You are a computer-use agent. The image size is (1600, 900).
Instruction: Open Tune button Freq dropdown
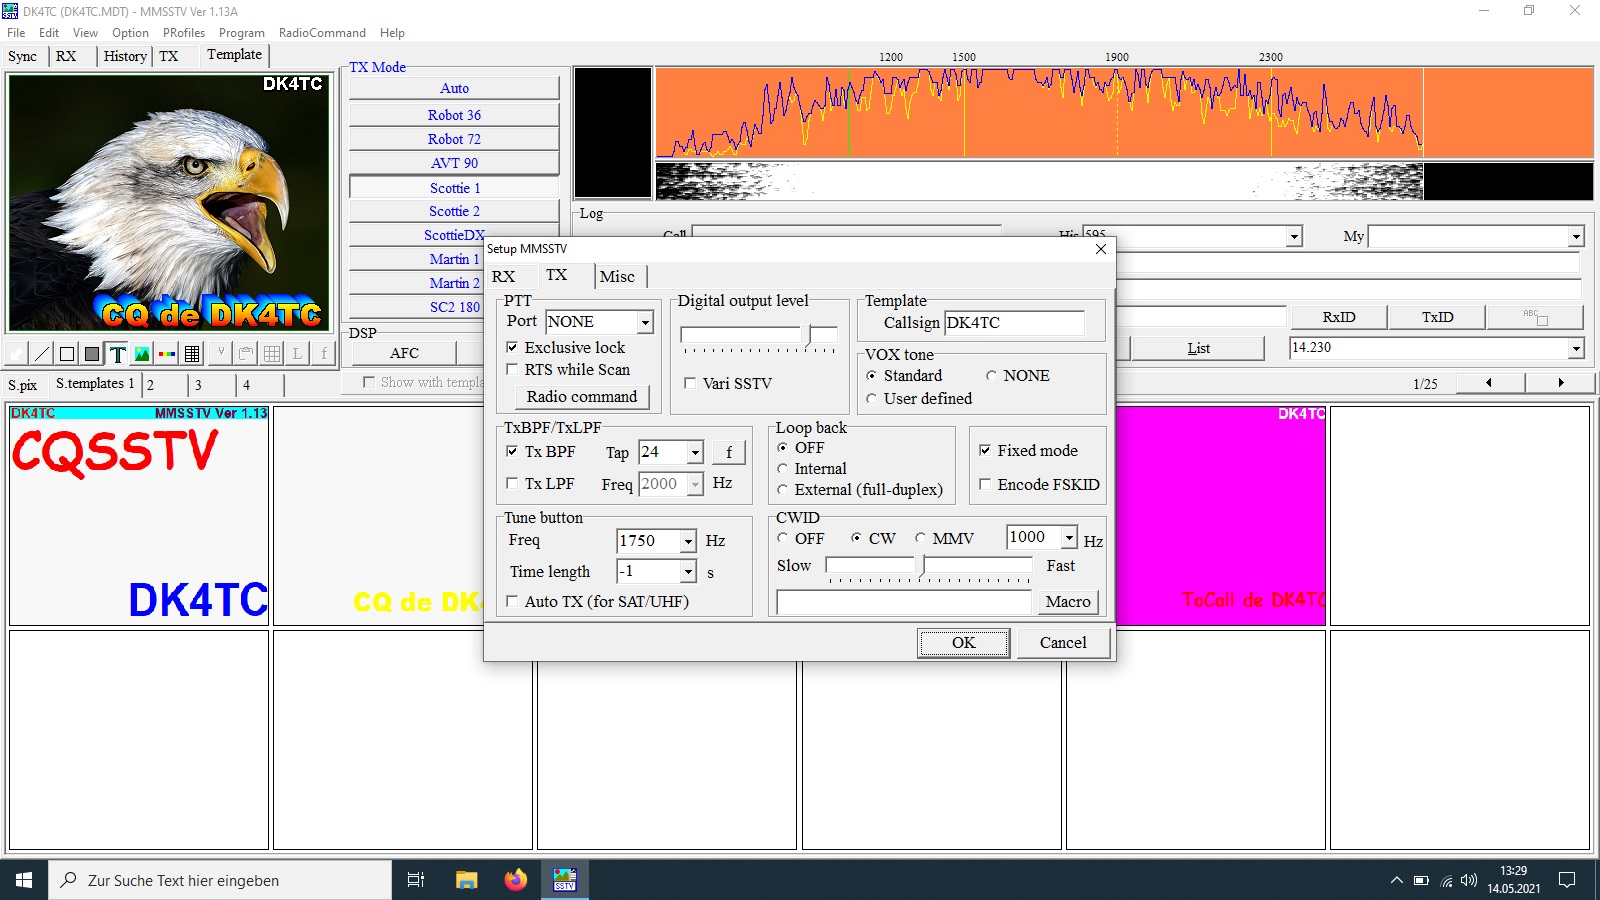pyautogui.click(x=688, y=541)
